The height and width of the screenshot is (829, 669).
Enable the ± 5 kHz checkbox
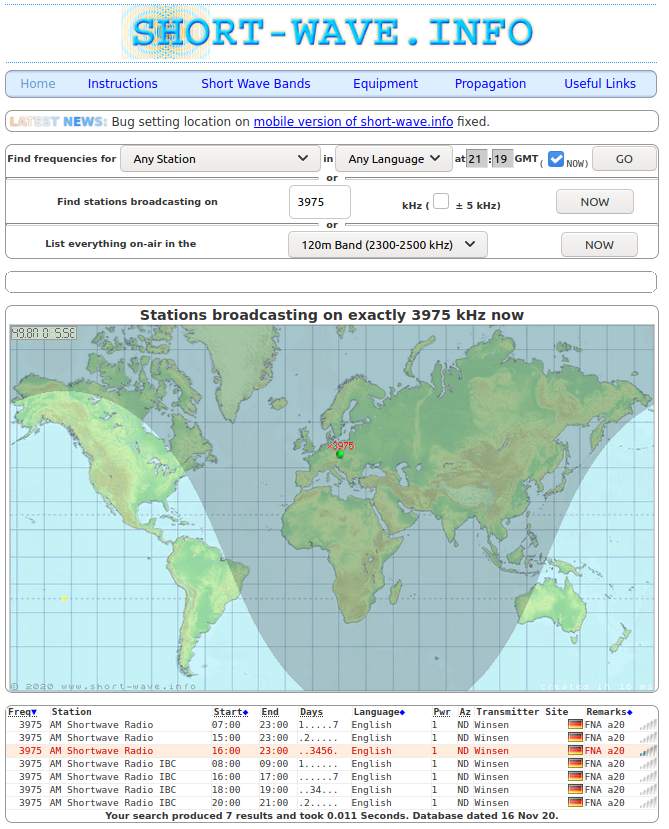pos(440,201)
